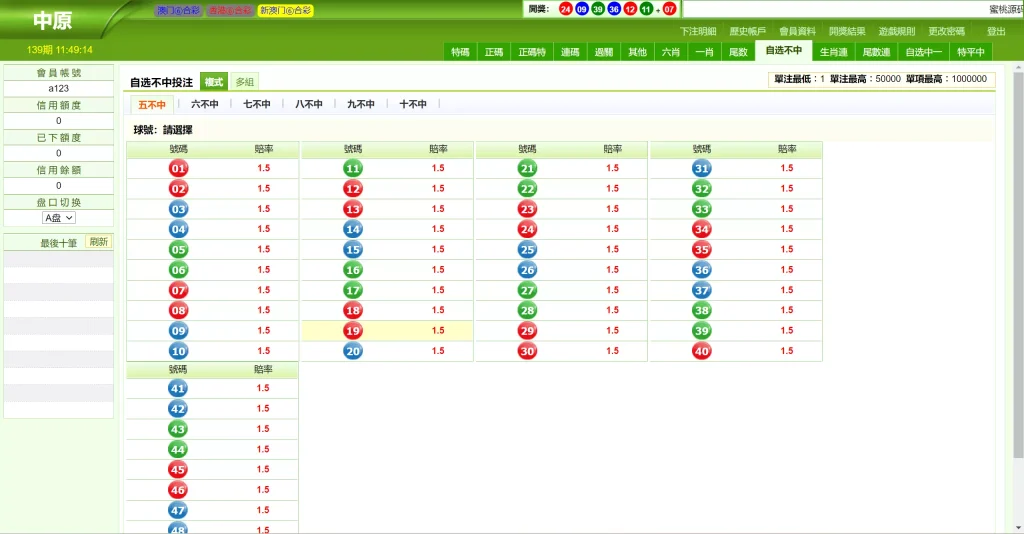Image resolution: width=1024 pixels, height=534 pixels.
Task: Click the 中原 site logo
Action: (x=52, y=21)
